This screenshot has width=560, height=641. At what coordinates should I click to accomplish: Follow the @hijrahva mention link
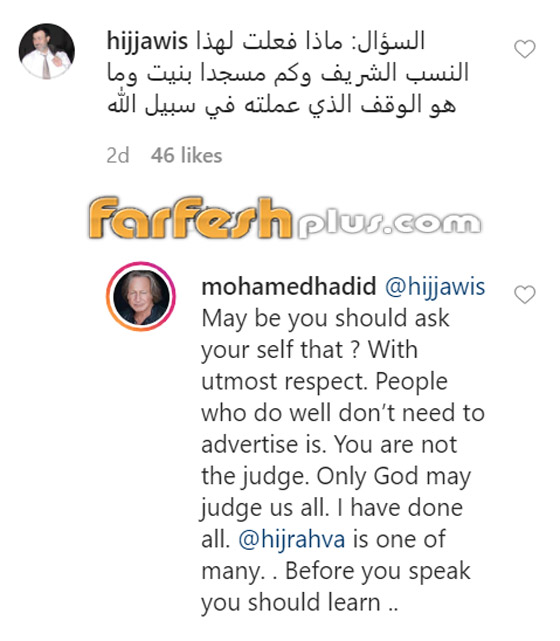(292, 539)
